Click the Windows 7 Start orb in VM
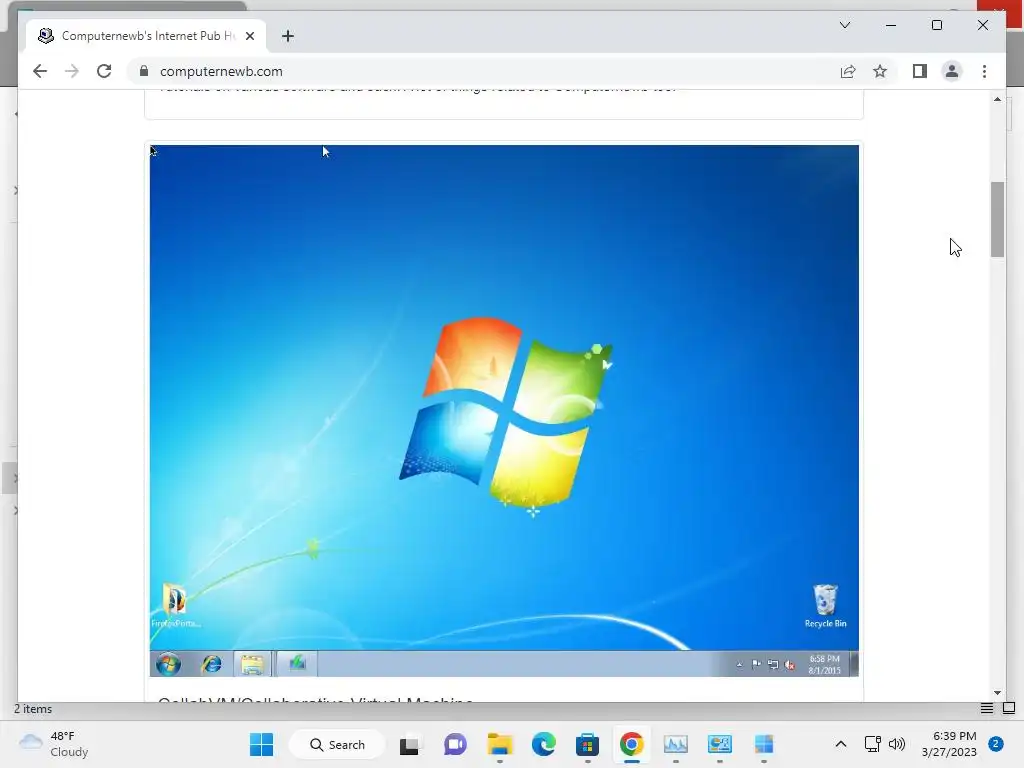This screenshot has width=1024, height=768. (168, 664)
